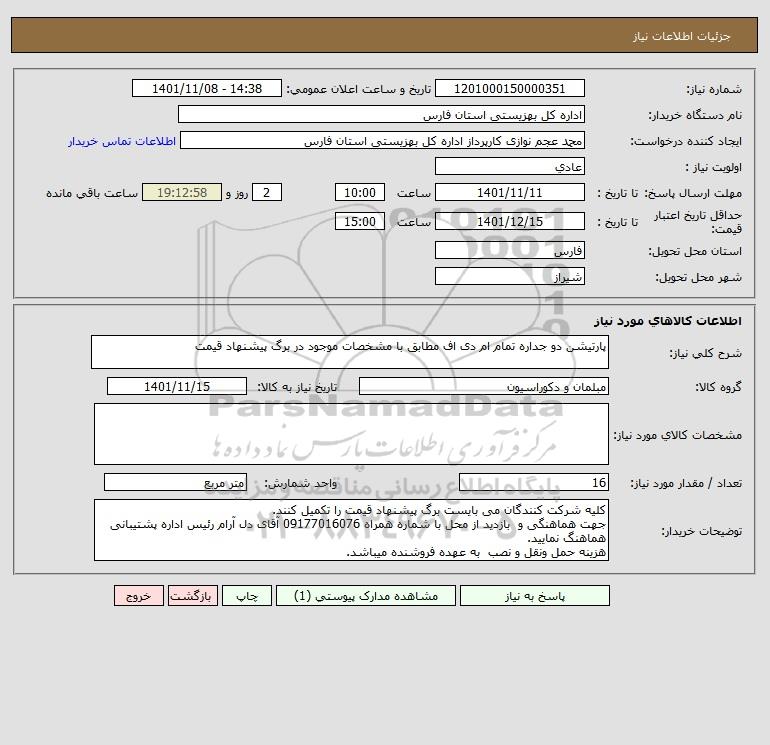
Task: Click the validity time field 15:00
Action: click(x=360, y=221)
